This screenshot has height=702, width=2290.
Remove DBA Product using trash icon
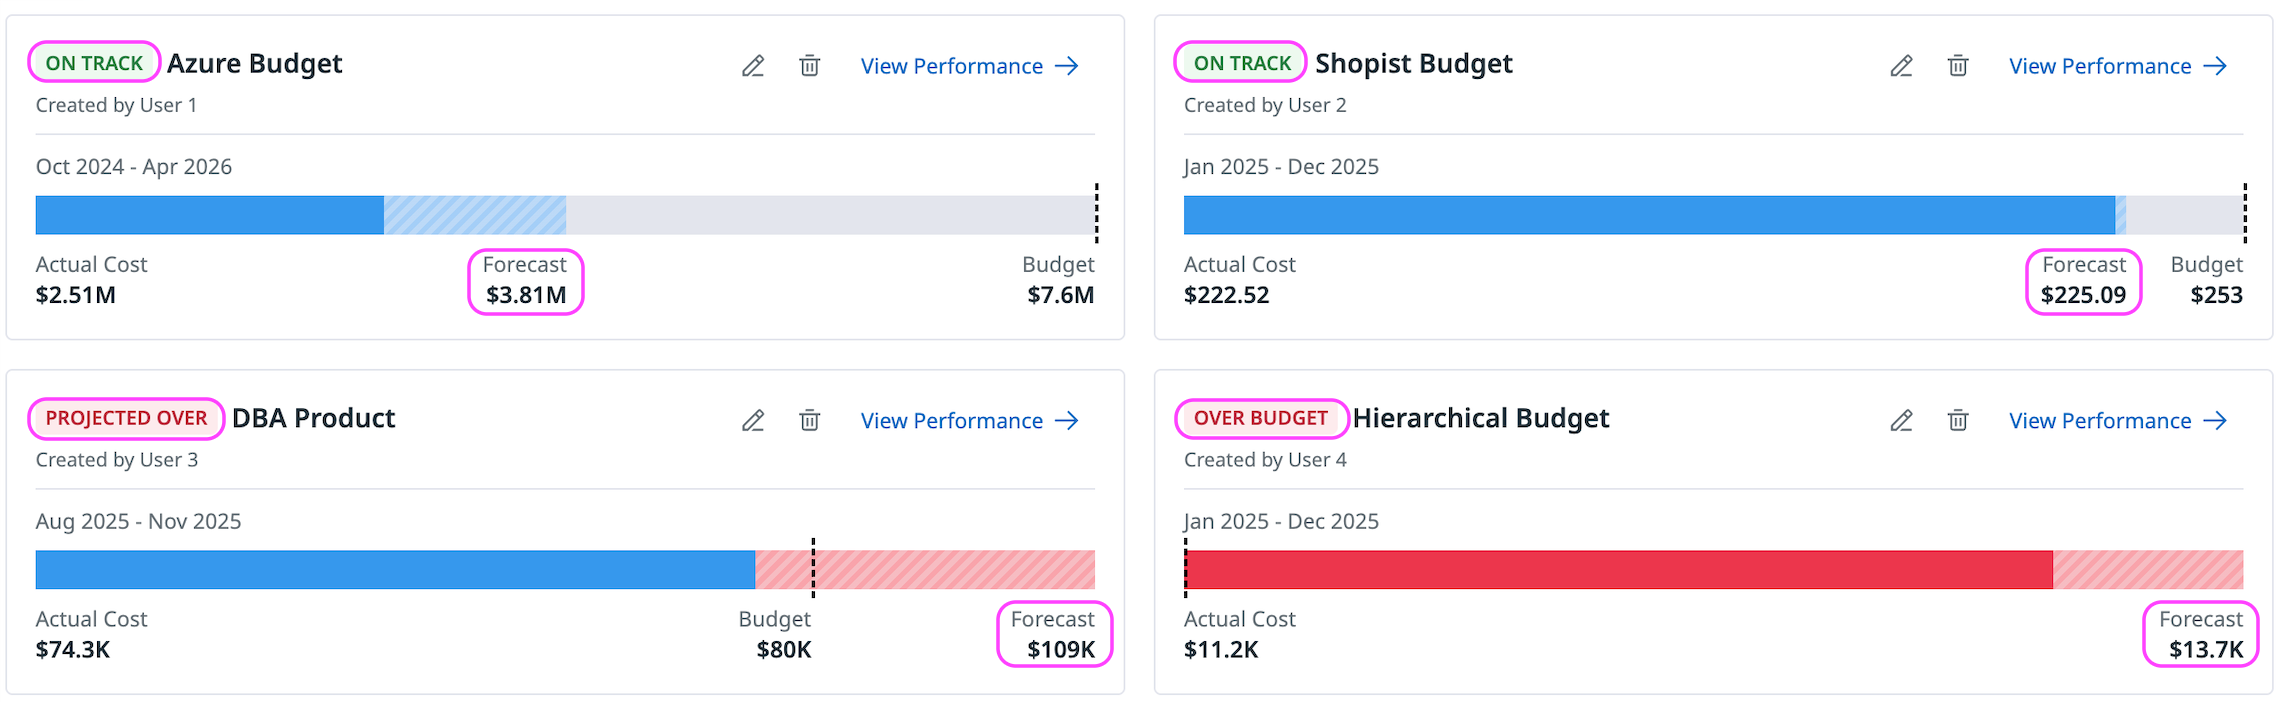pyautogui.click(x=809, y=421)
